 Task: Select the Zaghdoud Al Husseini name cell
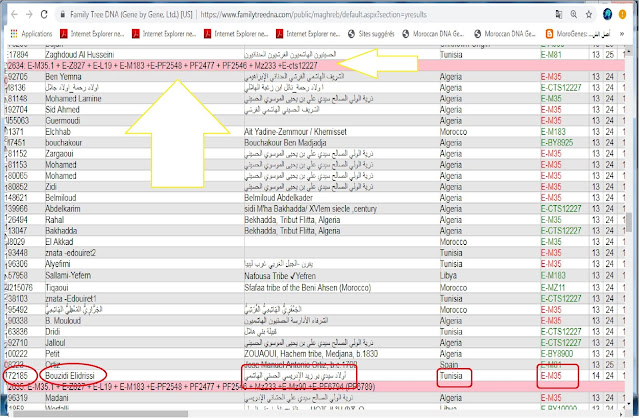(80, 55)
